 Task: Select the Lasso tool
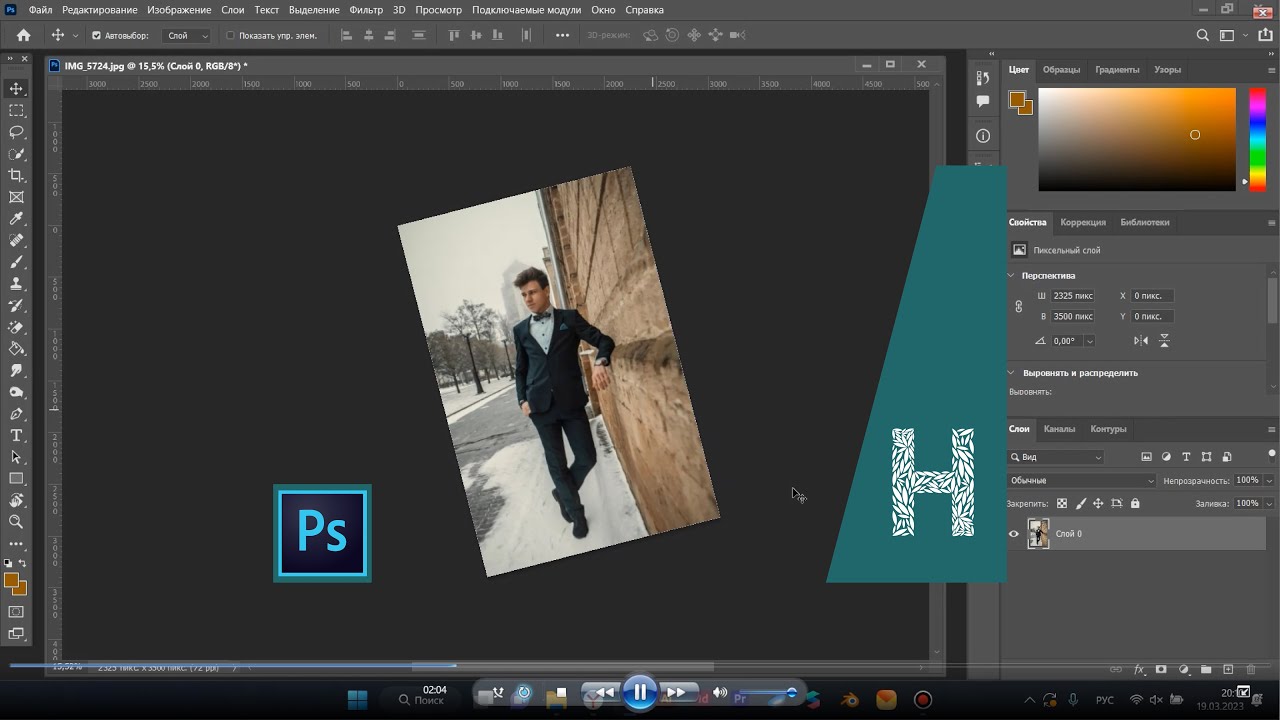(16, 132)
